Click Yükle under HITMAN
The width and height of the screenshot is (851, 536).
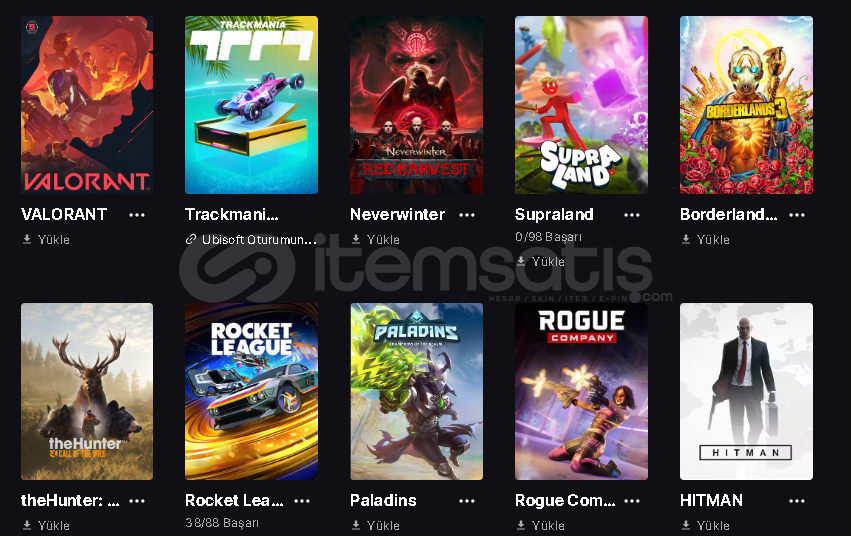706,525
